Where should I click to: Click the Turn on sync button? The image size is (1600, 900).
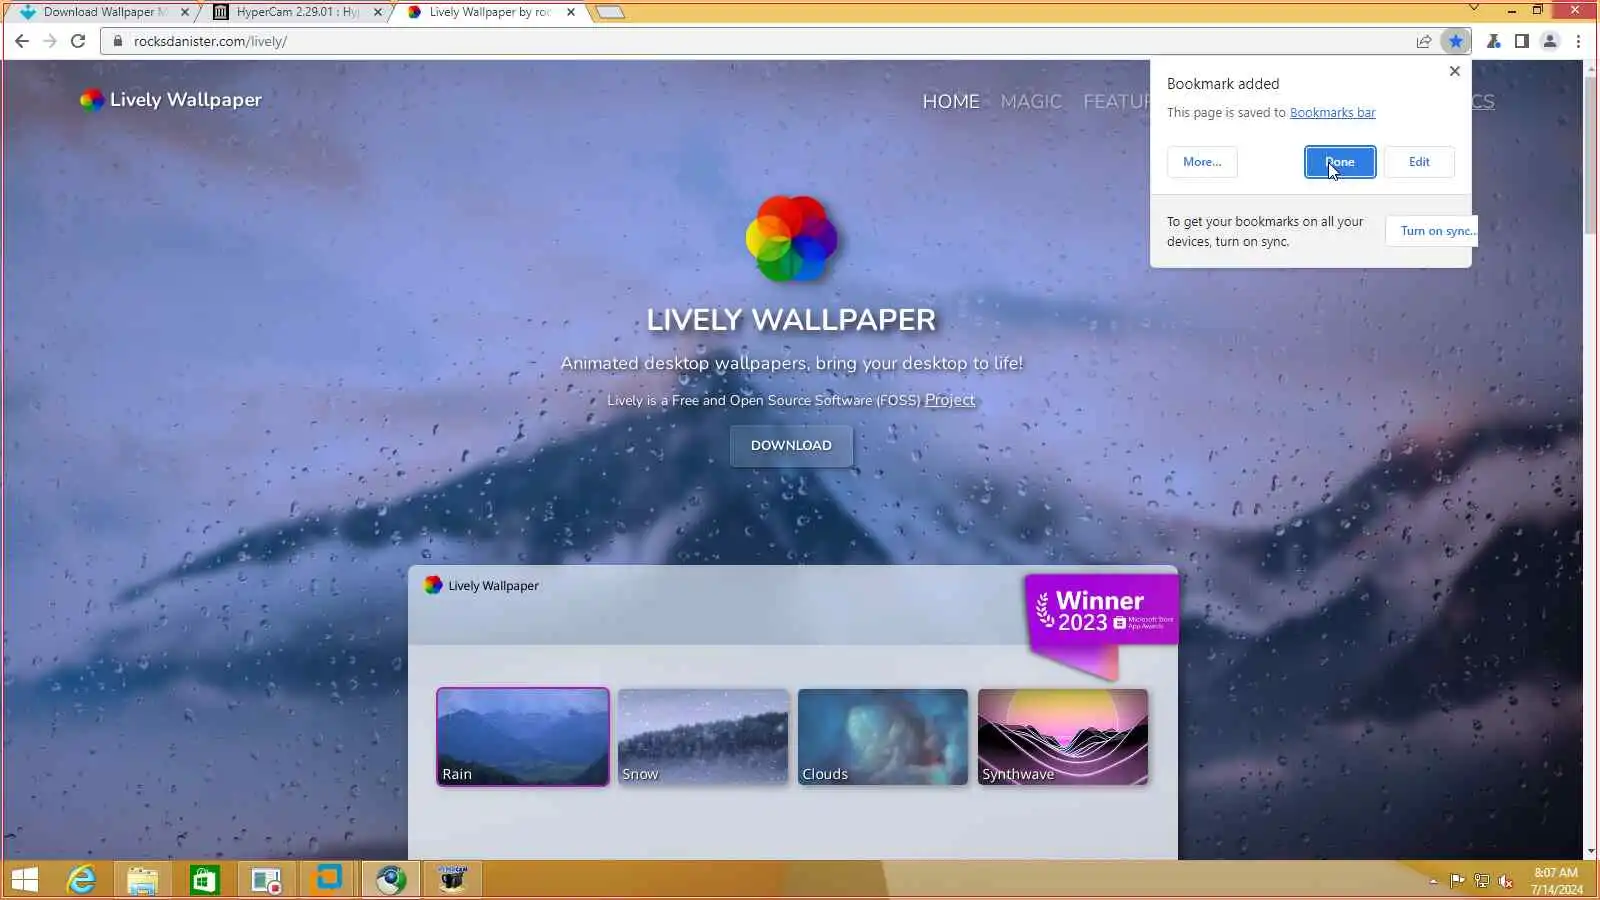(x=1432, y=231)
